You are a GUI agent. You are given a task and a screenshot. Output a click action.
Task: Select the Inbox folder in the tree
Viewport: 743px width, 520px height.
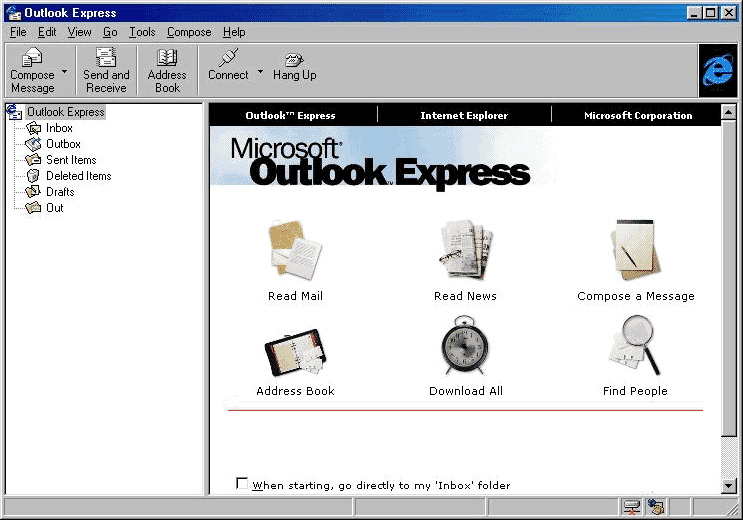(x=59, y=128)
